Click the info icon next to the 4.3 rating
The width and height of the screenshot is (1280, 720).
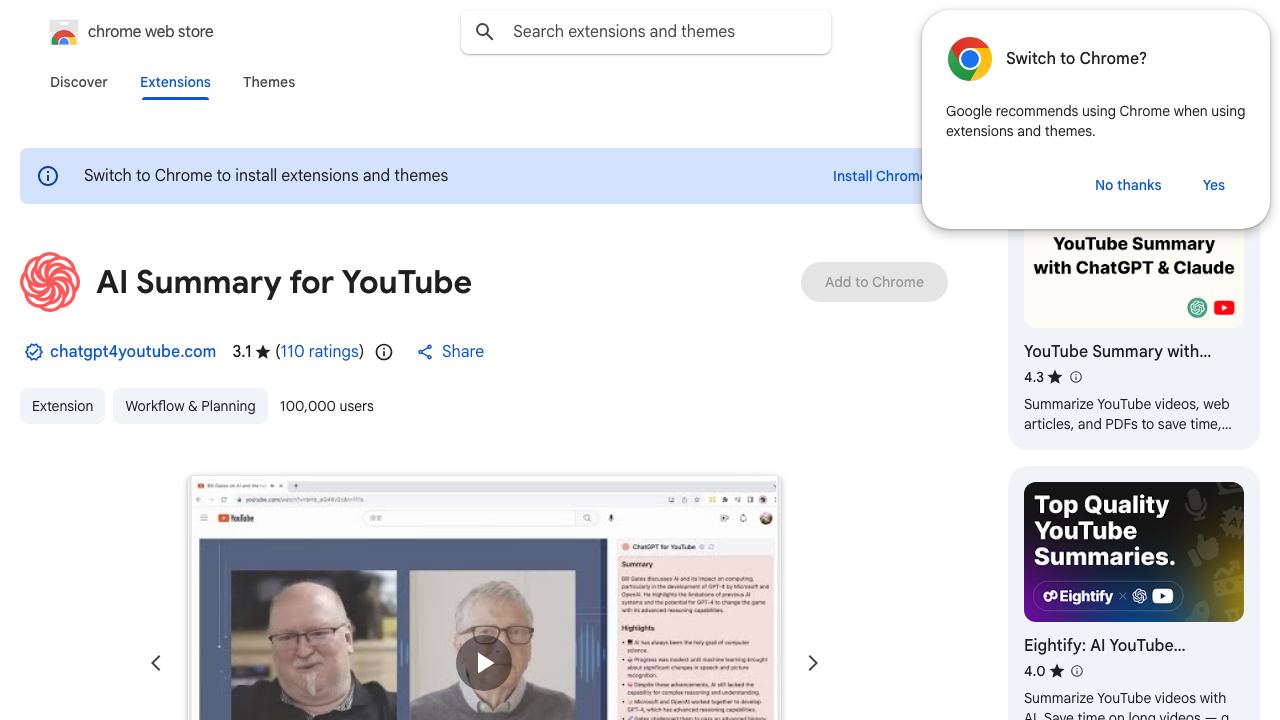[1076, 377]
